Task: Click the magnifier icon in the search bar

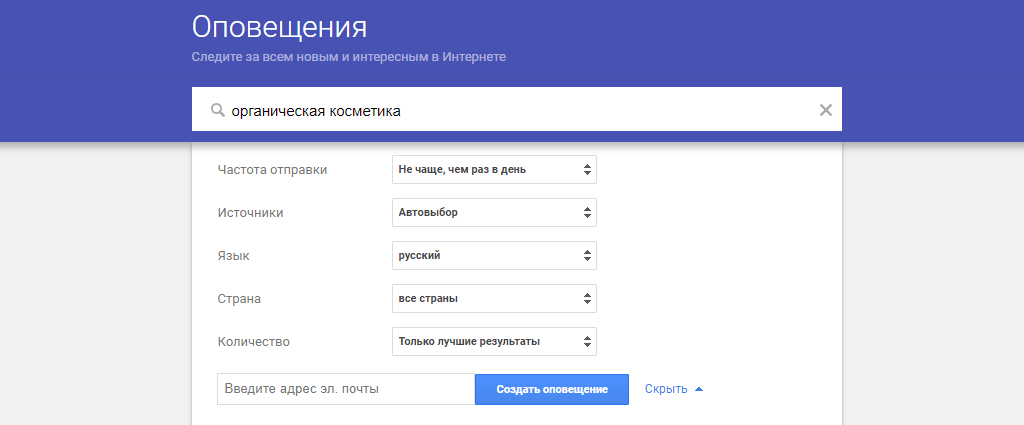Action: pos(217,111)
